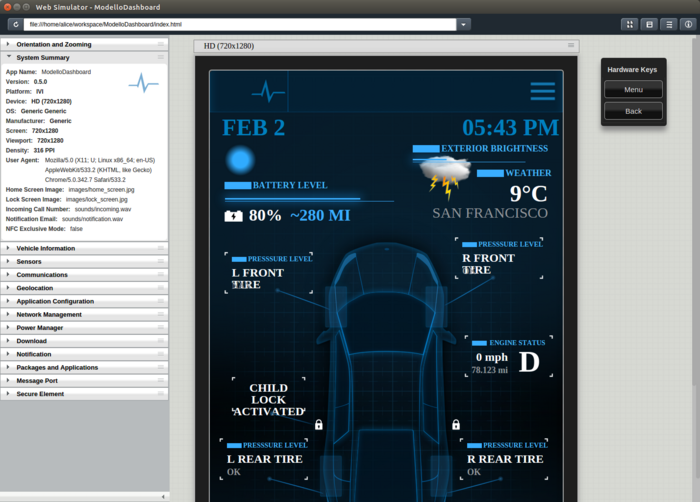
Task: Click the left panel horizontal scrollbar arrow
Action: coord(163,497)
